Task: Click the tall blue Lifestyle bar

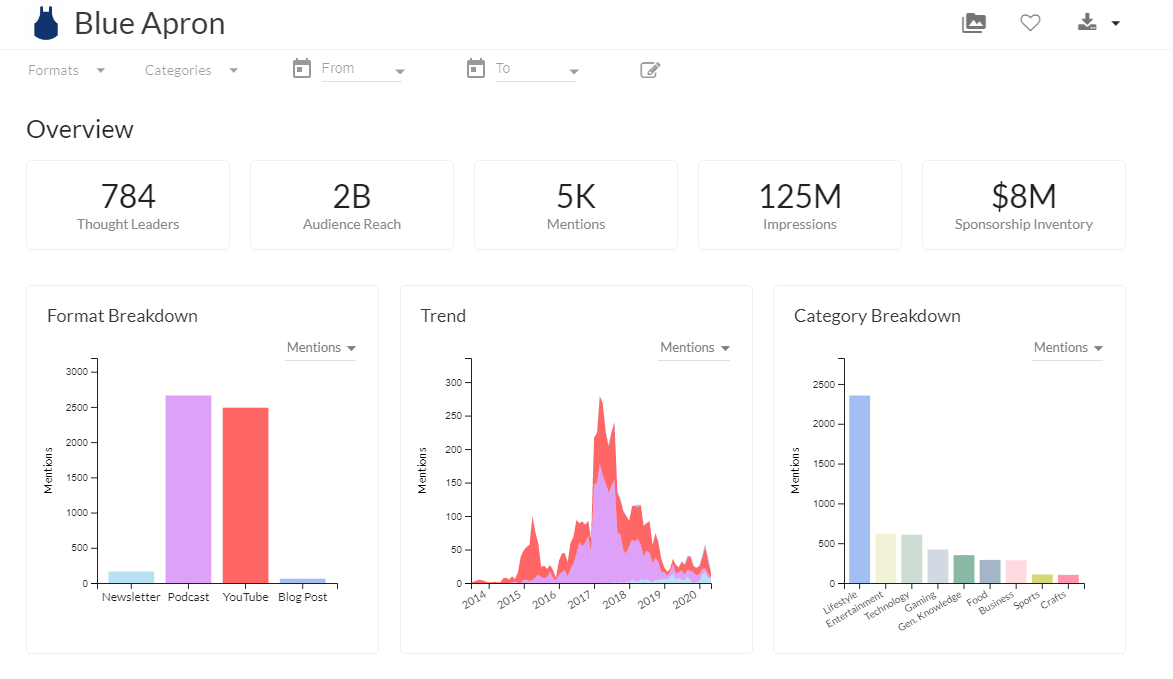Action: (x=860, y=489)
